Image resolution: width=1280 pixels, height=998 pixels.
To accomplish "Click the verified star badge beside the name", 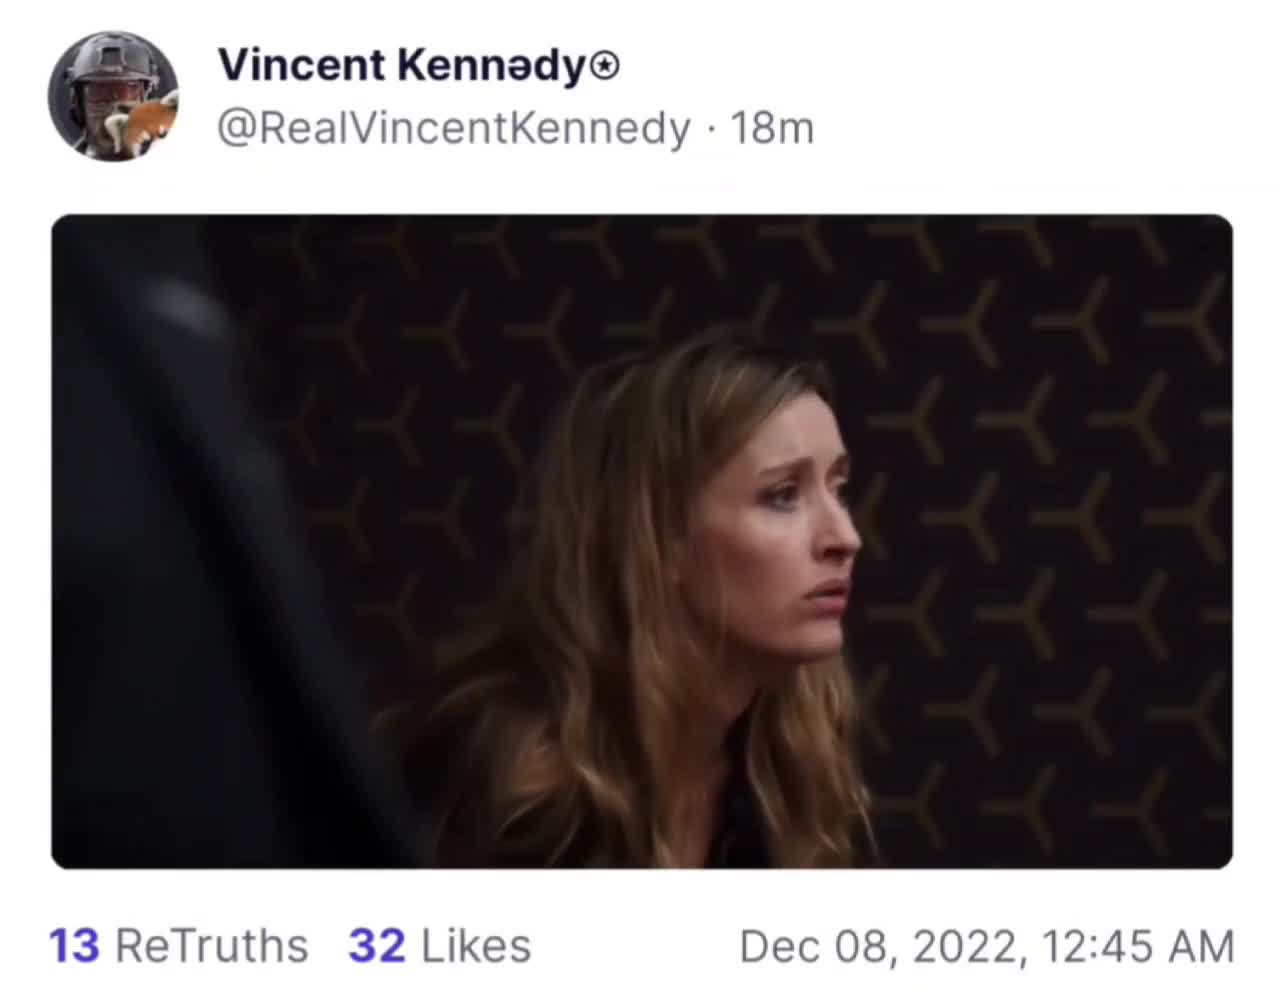I will (x=606, y=67).
